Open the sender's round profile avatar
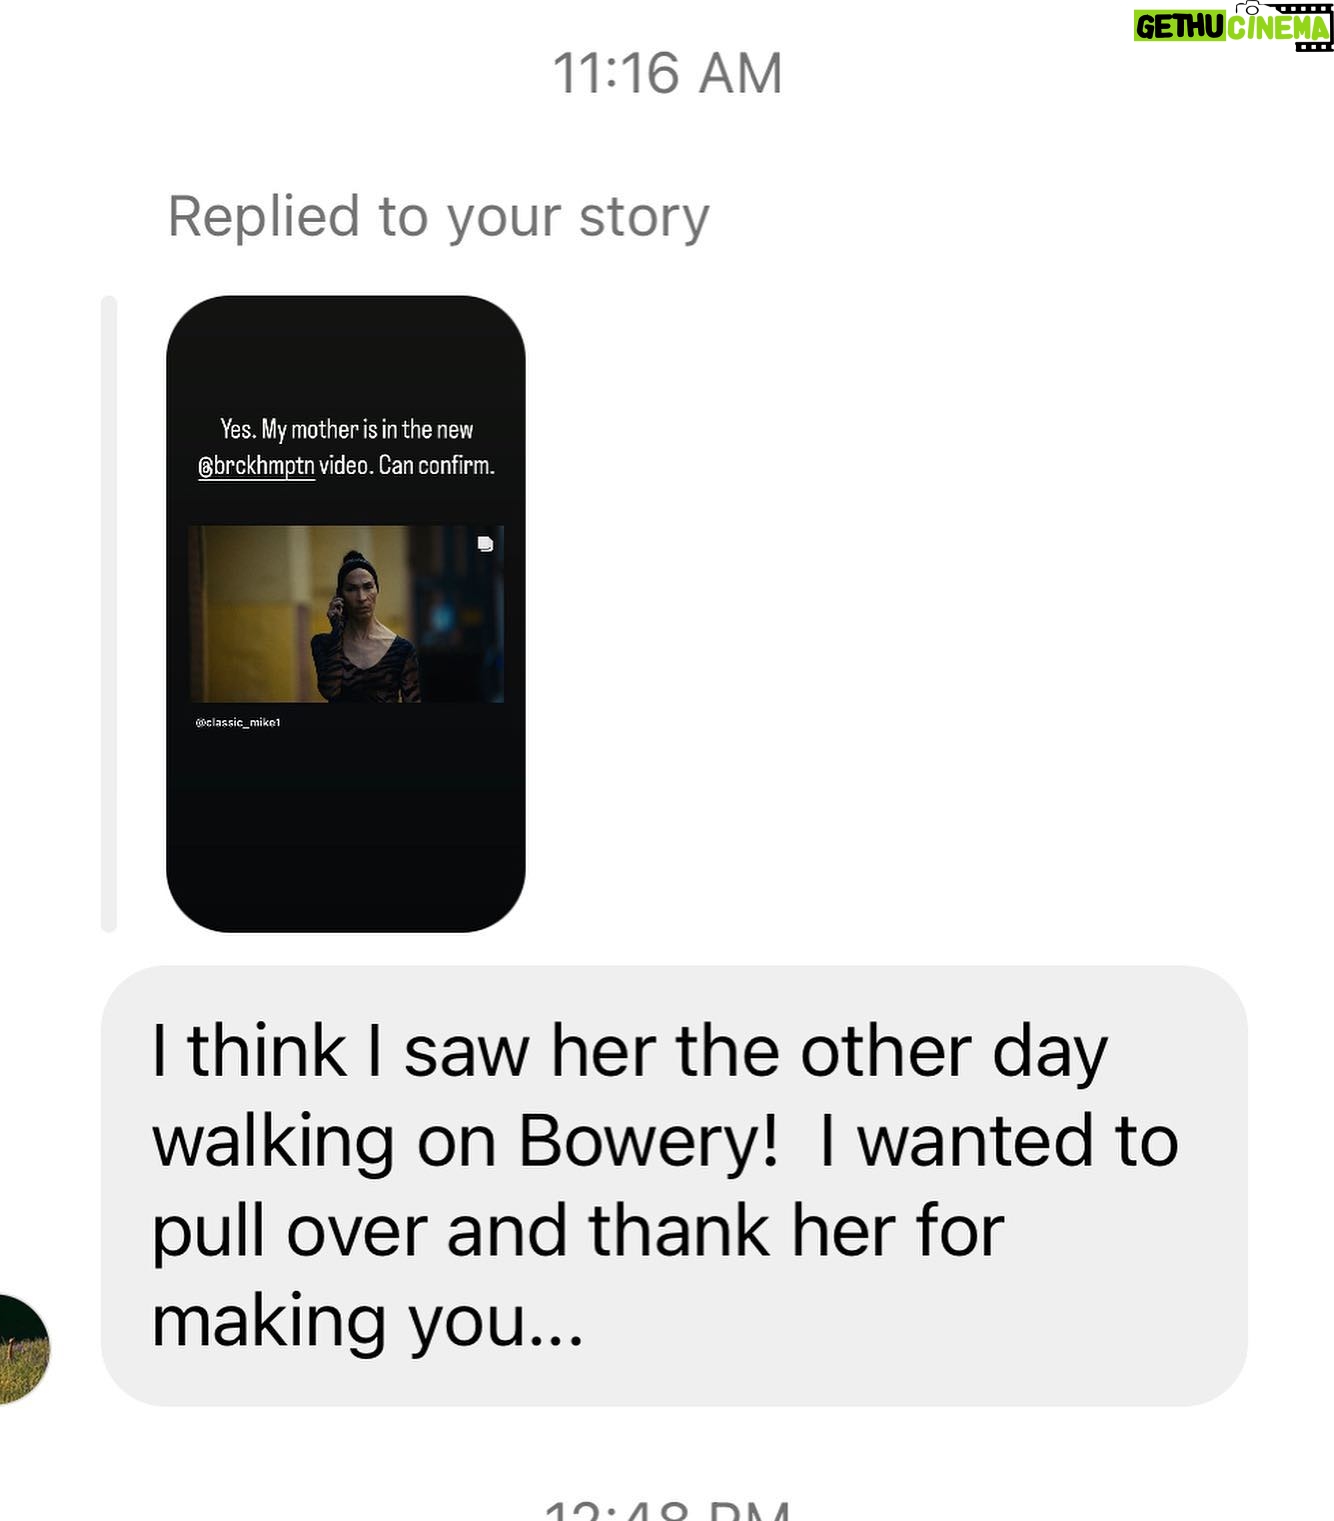 pyautogui.click(x=23, y=1349)
